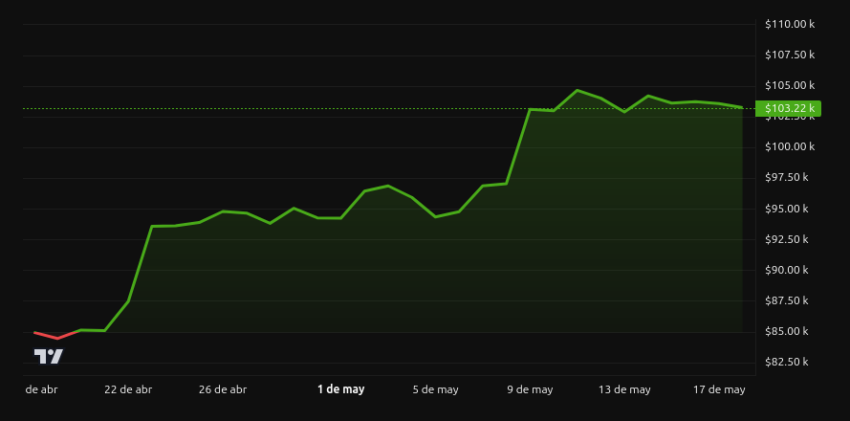Click the $110.00 k price axis label
This screenshot has width=850, height=421.
[x=790, y=24]
